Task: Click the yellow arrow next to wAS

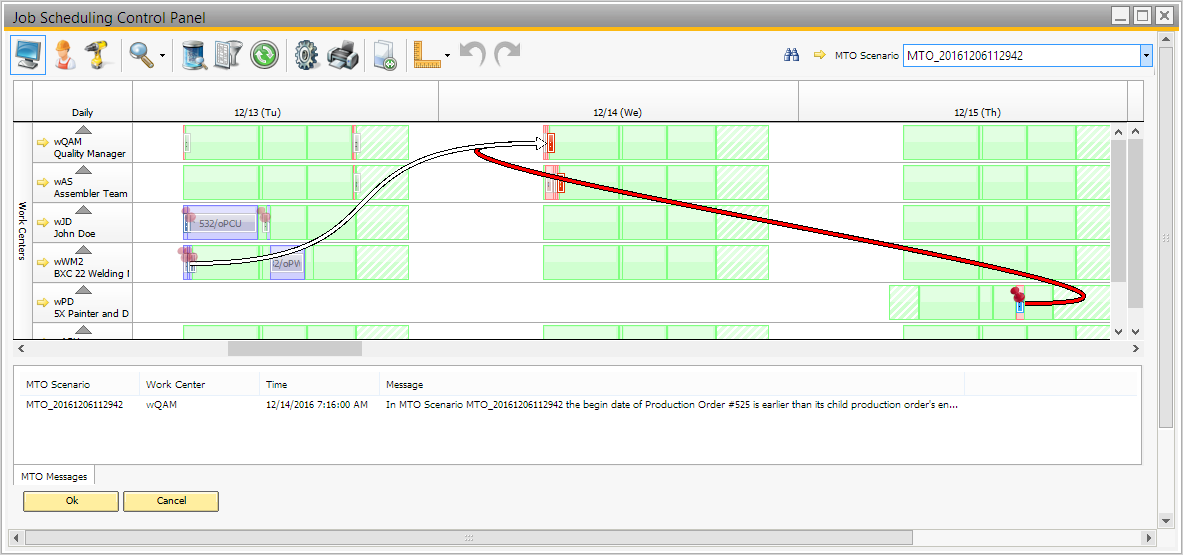Action: pyautogui.click(x=43, y=182)
